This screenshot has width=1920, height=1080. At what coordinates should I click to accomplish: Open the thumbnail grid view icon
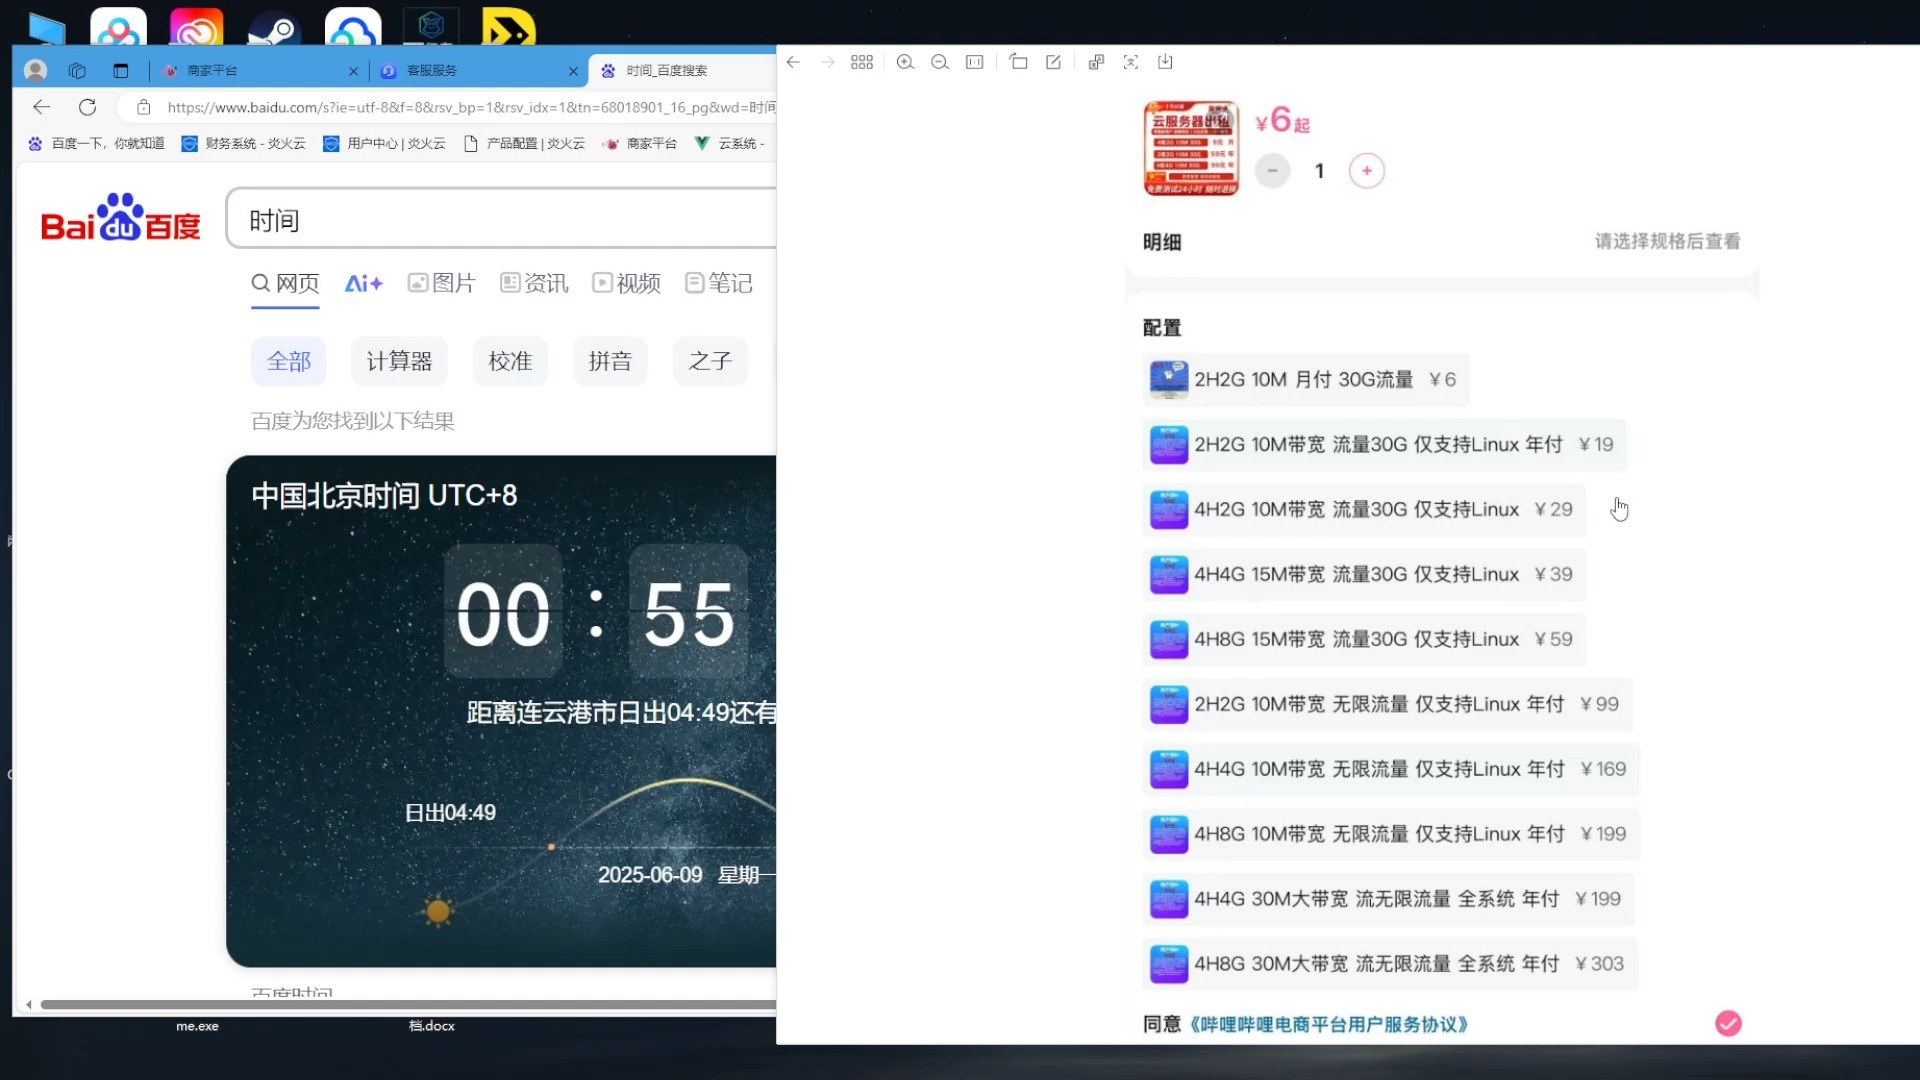pos(862,62)
